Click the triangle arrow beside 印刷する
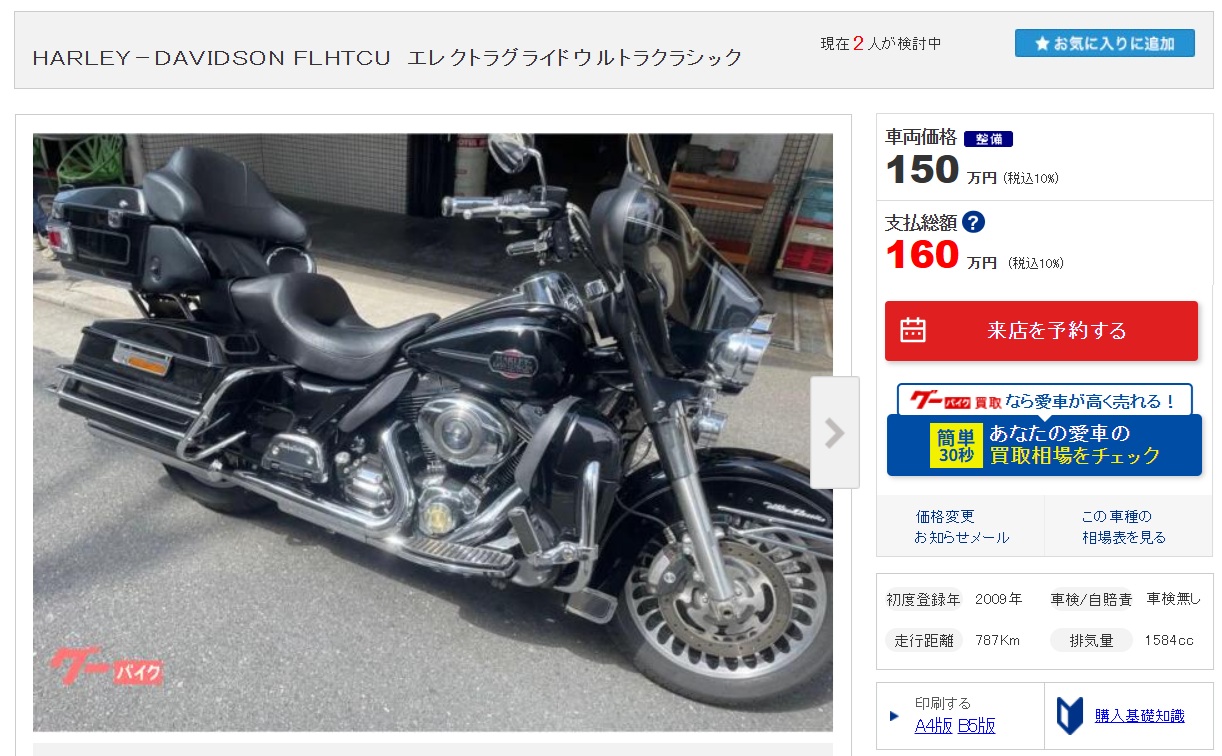This screenshot has width=1222, height=756. (894, 715)
